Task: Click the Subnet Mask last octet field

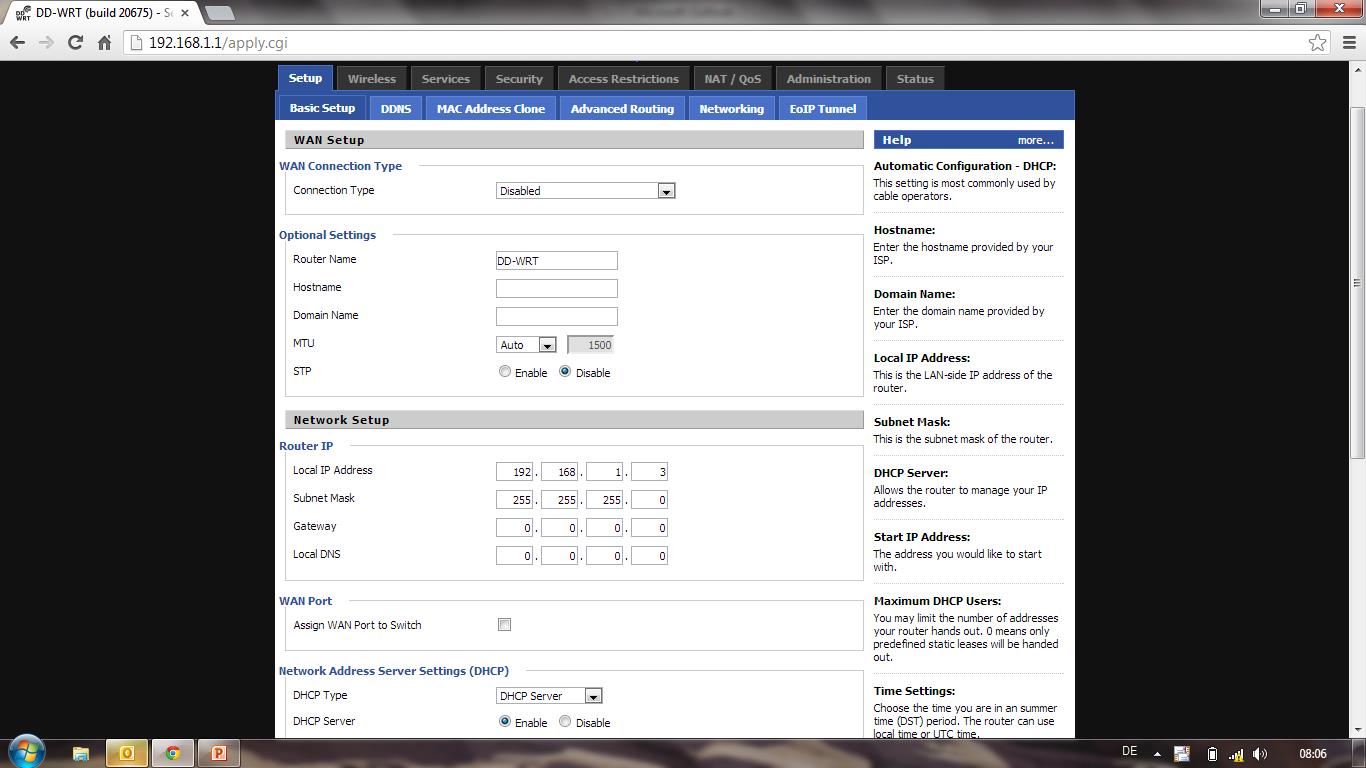Action: click(x=649, y=499)
